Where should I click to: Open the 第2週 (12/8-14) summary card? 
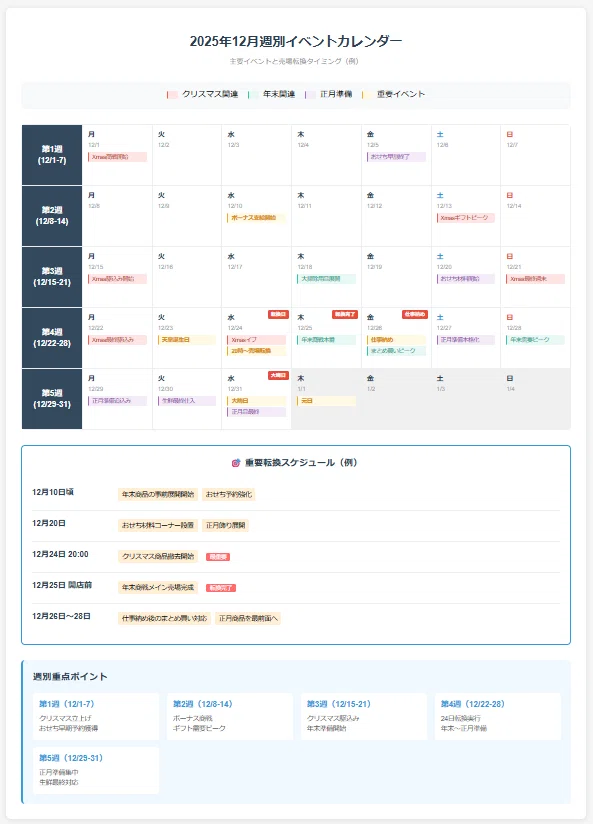pyautogui.click(x=230, y=716)
